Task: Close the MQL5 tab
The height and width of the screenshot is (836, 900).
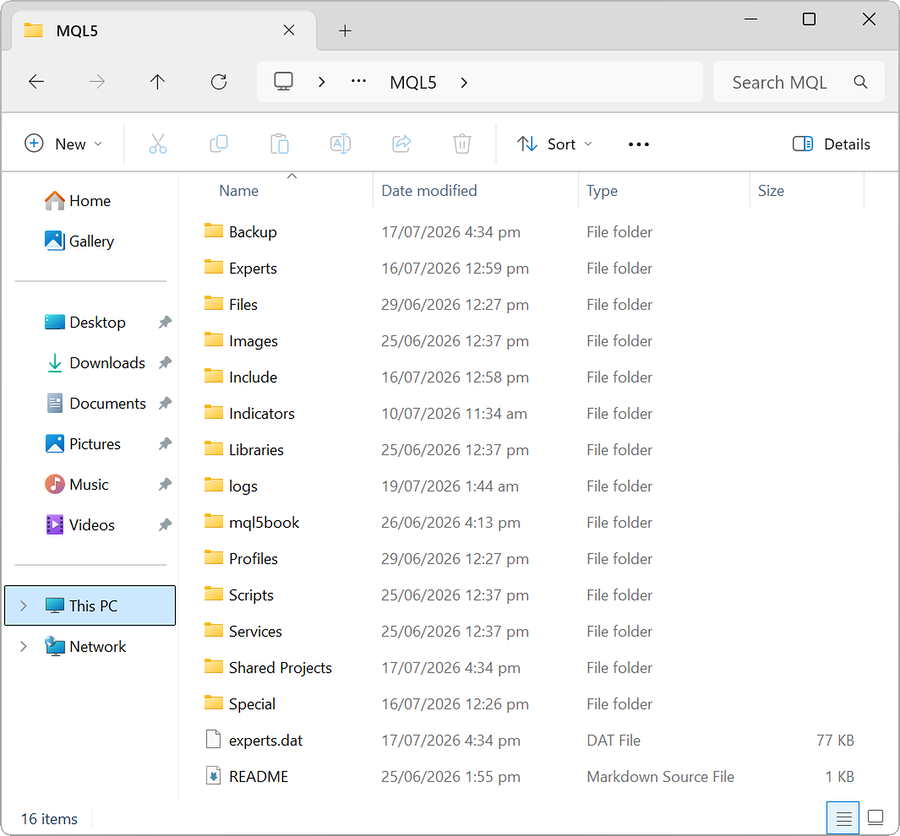Action: point(289,30)
